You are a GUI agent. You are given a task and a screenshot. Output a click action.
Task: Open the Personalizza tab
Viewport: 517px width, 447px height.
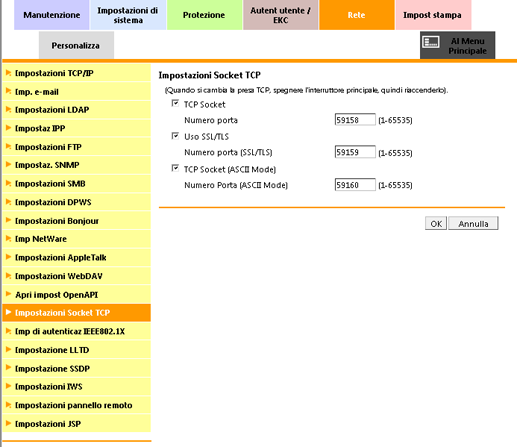tap(76, 45)
